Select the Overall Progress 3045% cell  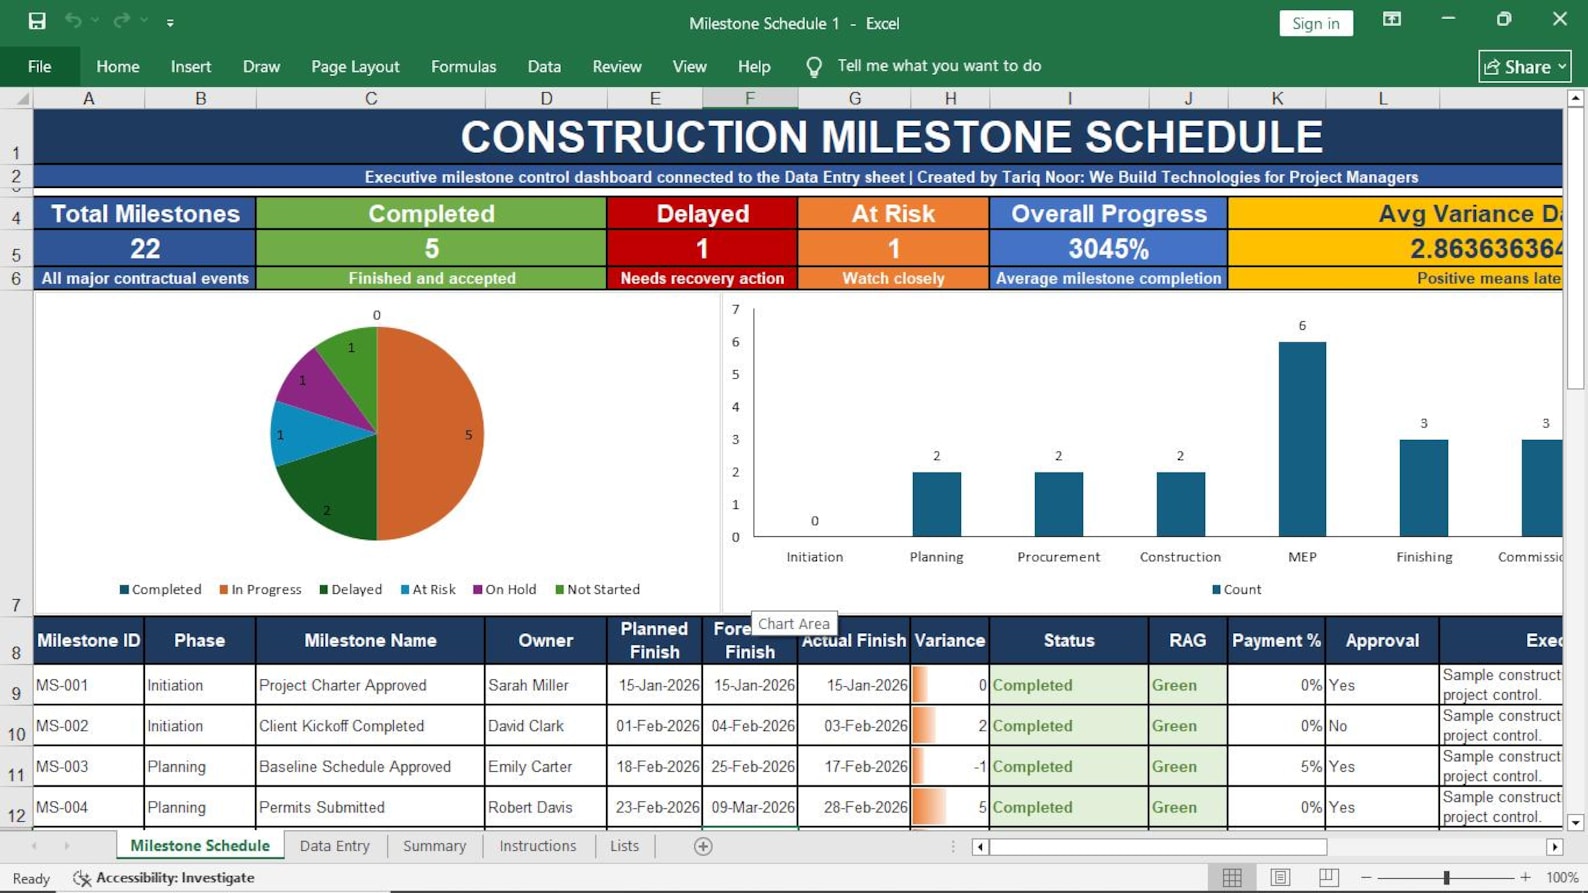1108,248
